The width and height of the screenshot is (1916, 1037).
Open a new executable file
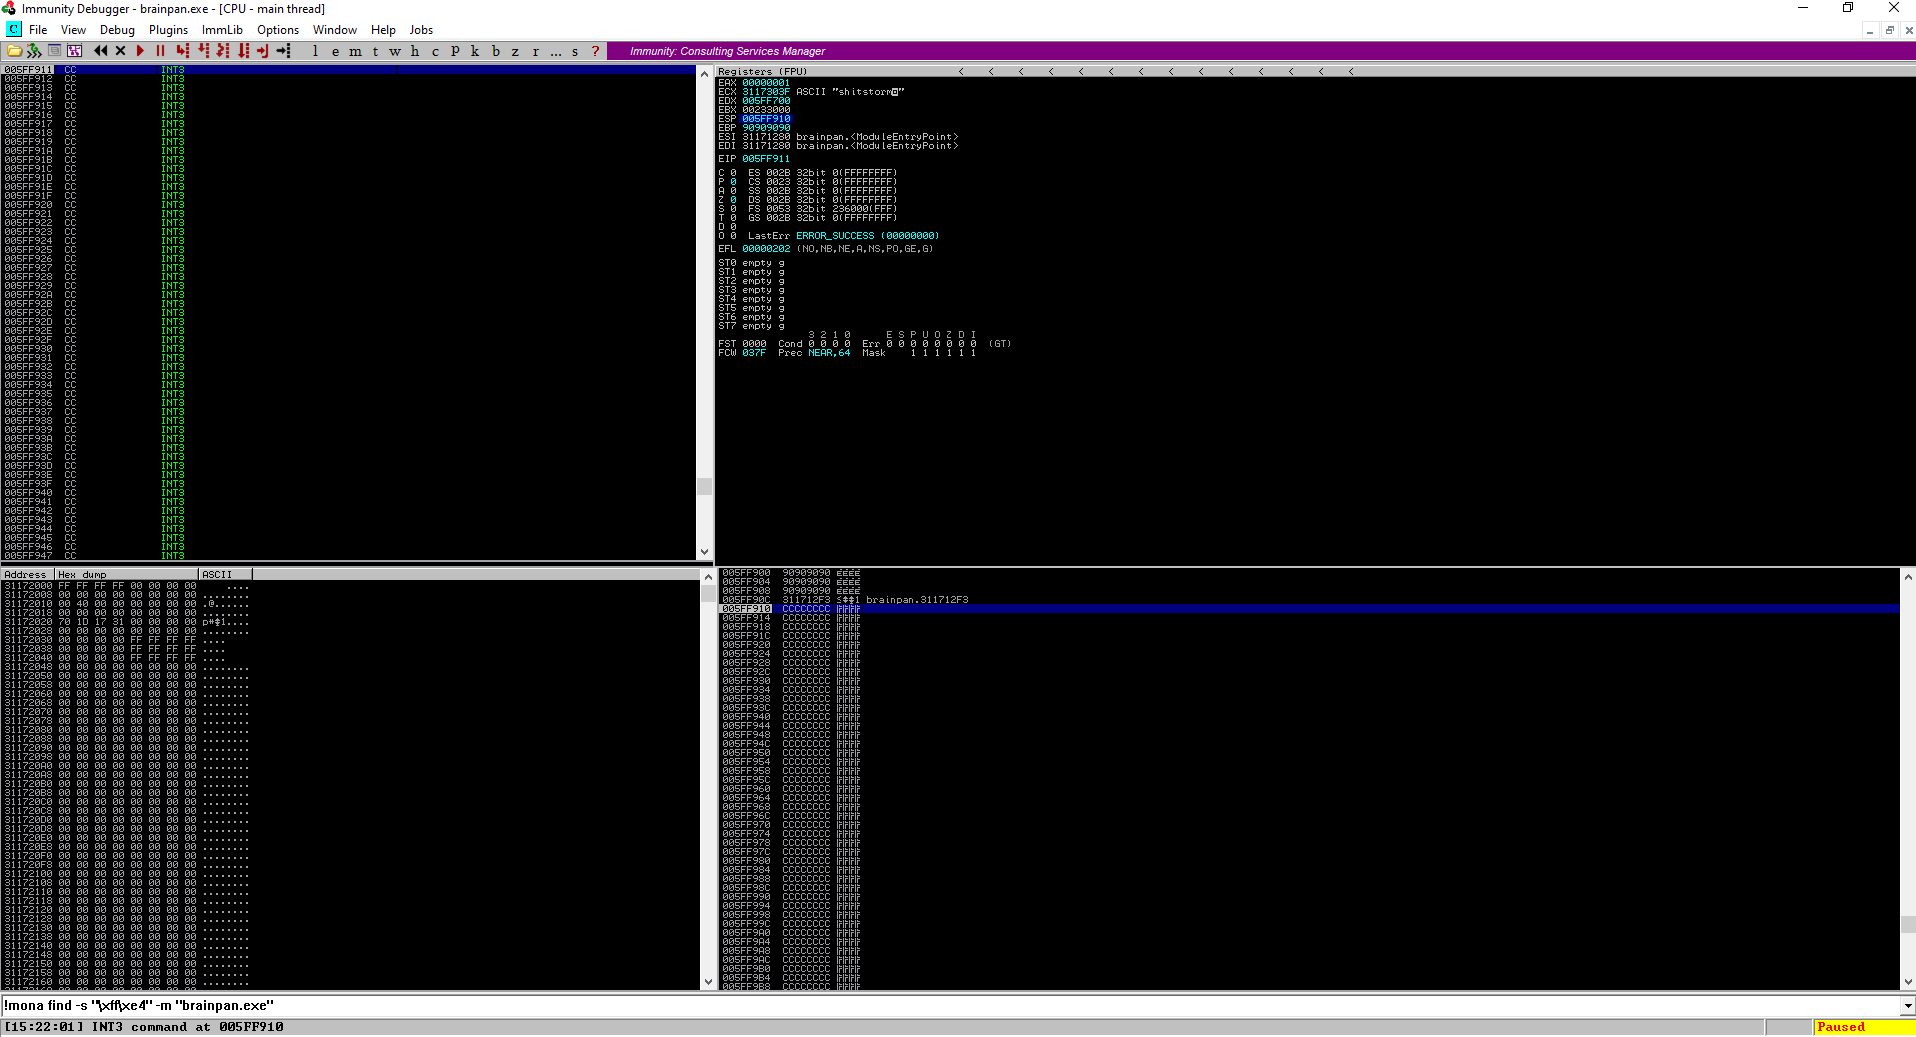pos(15,50)
